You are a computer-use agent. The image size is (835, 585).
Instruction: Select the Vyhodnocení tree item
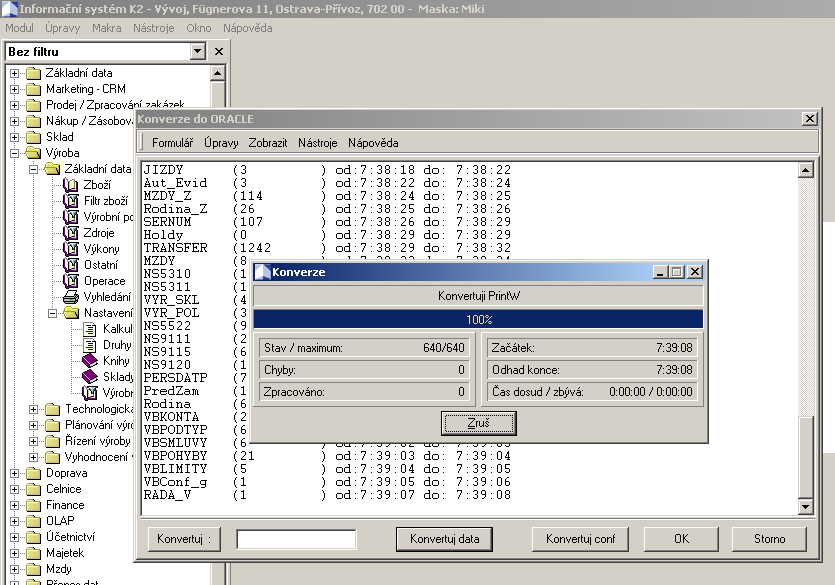pyautogui.click(x=98, y=457)
